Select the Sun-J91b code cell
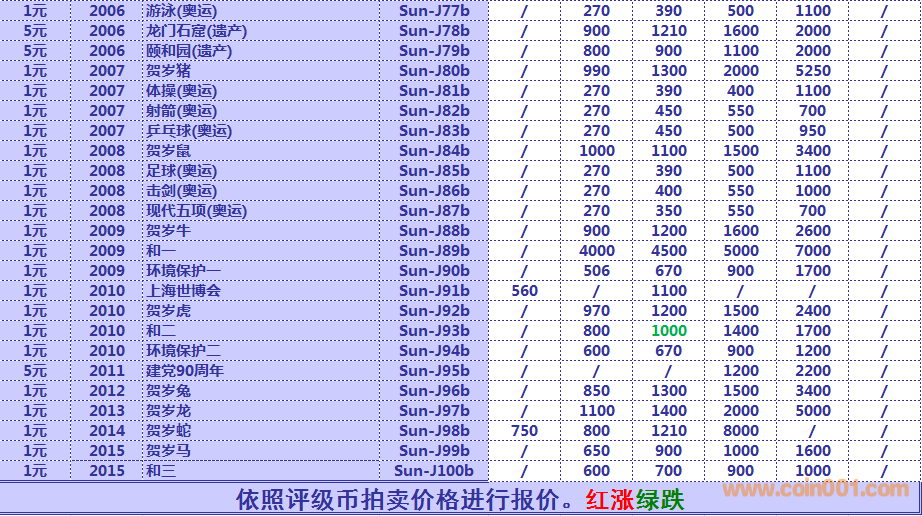922x516 pixels. 434,291
